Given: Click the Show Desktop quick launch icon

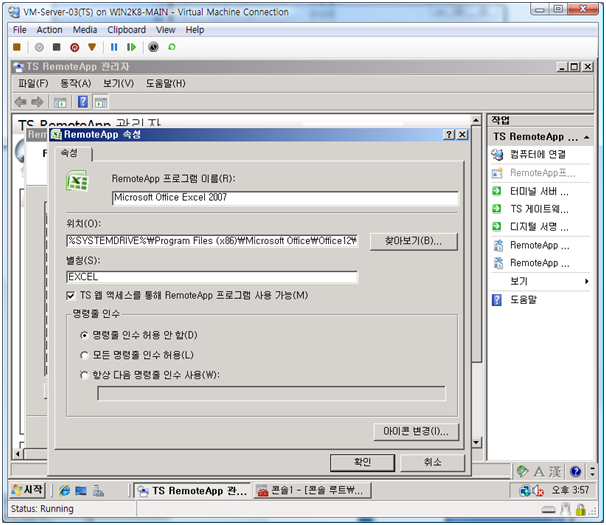Looking at the screenshot, I should [x=81, y=491].
